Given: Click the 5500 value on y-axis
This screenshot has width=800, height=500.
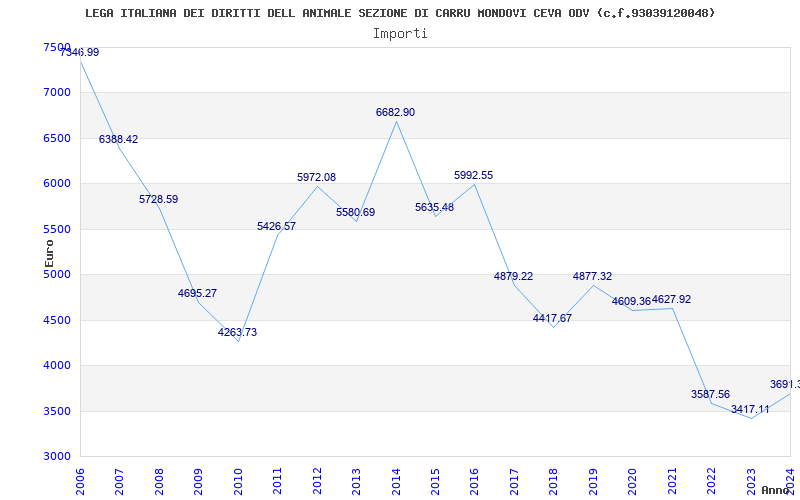Looking at the screenshot, I should pos(57,229).
